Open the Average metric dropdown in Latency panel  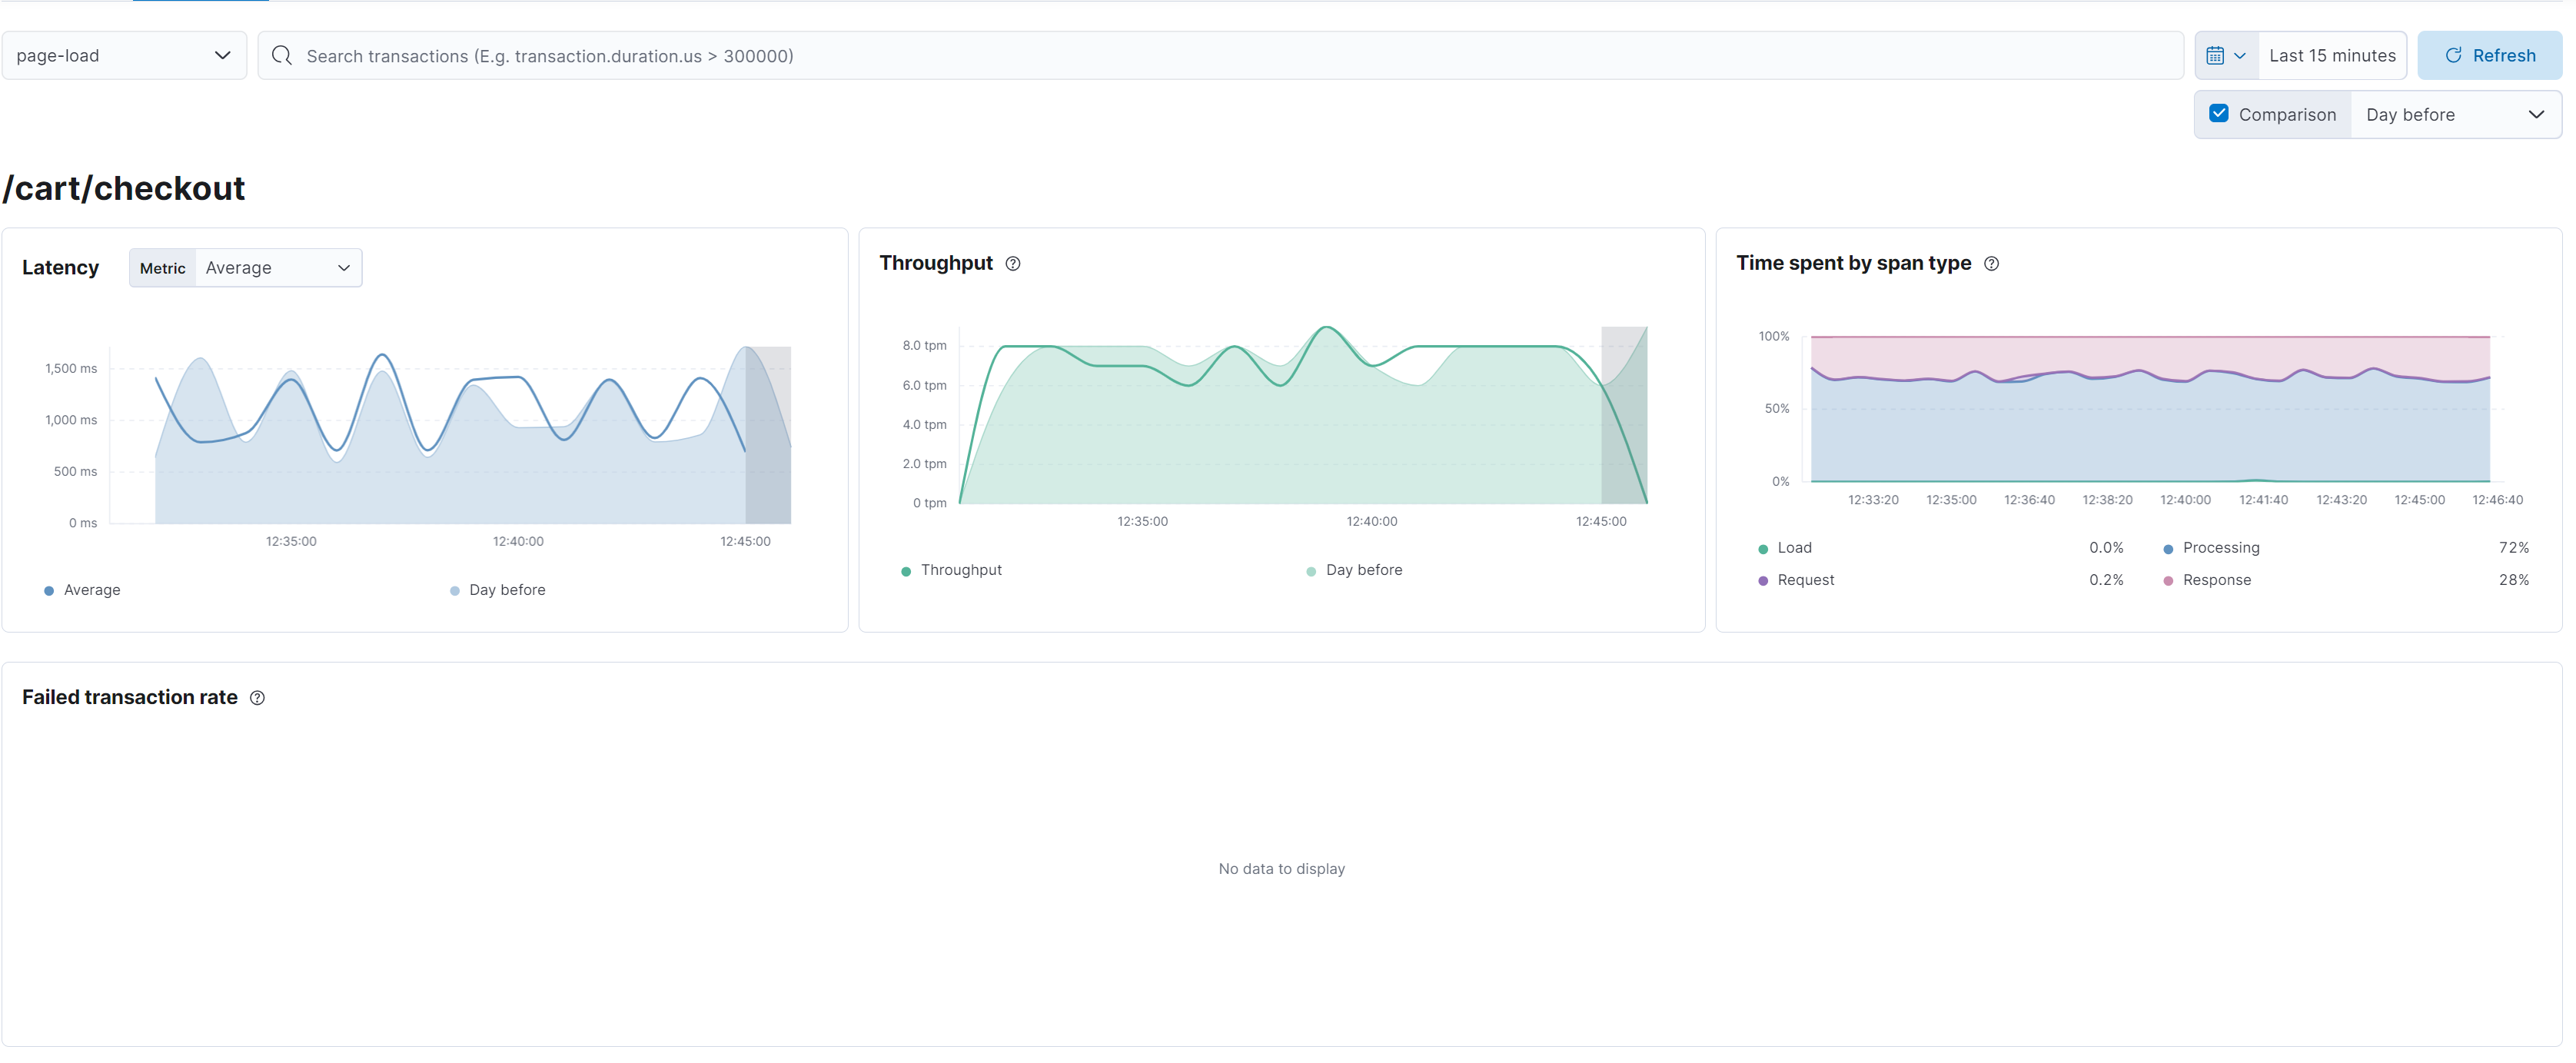[x=278, y=267]
